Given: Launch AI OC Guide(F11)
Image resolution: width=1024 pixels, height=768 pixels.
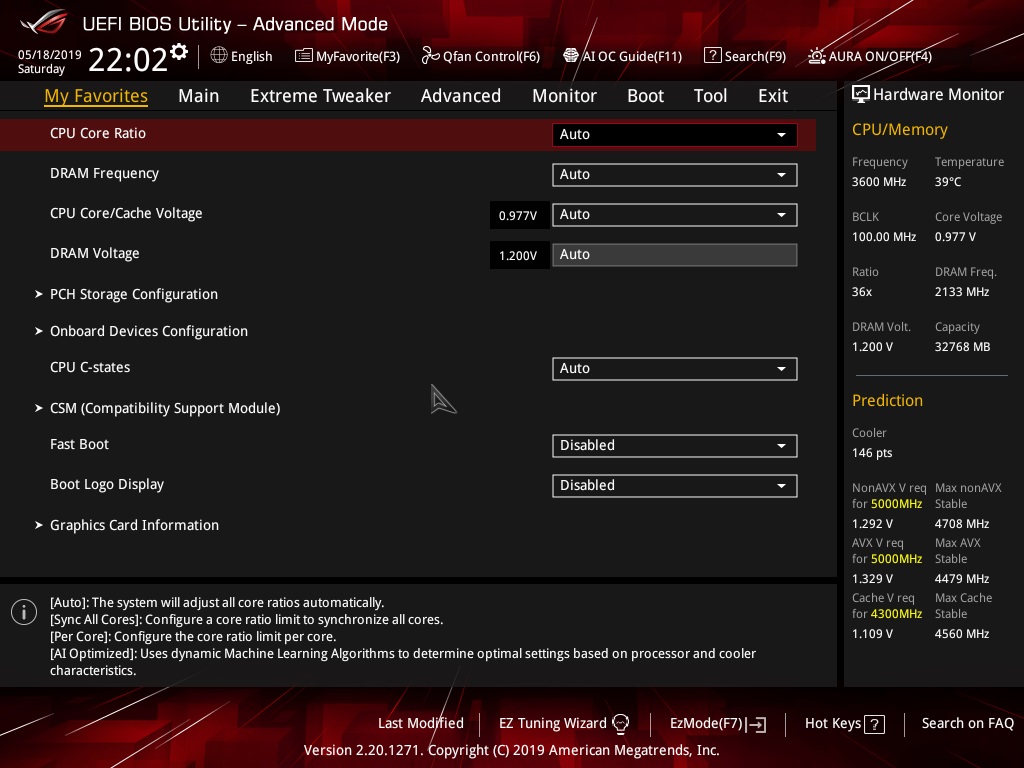Looking at the screenshot, I should (x=622, y=56).
